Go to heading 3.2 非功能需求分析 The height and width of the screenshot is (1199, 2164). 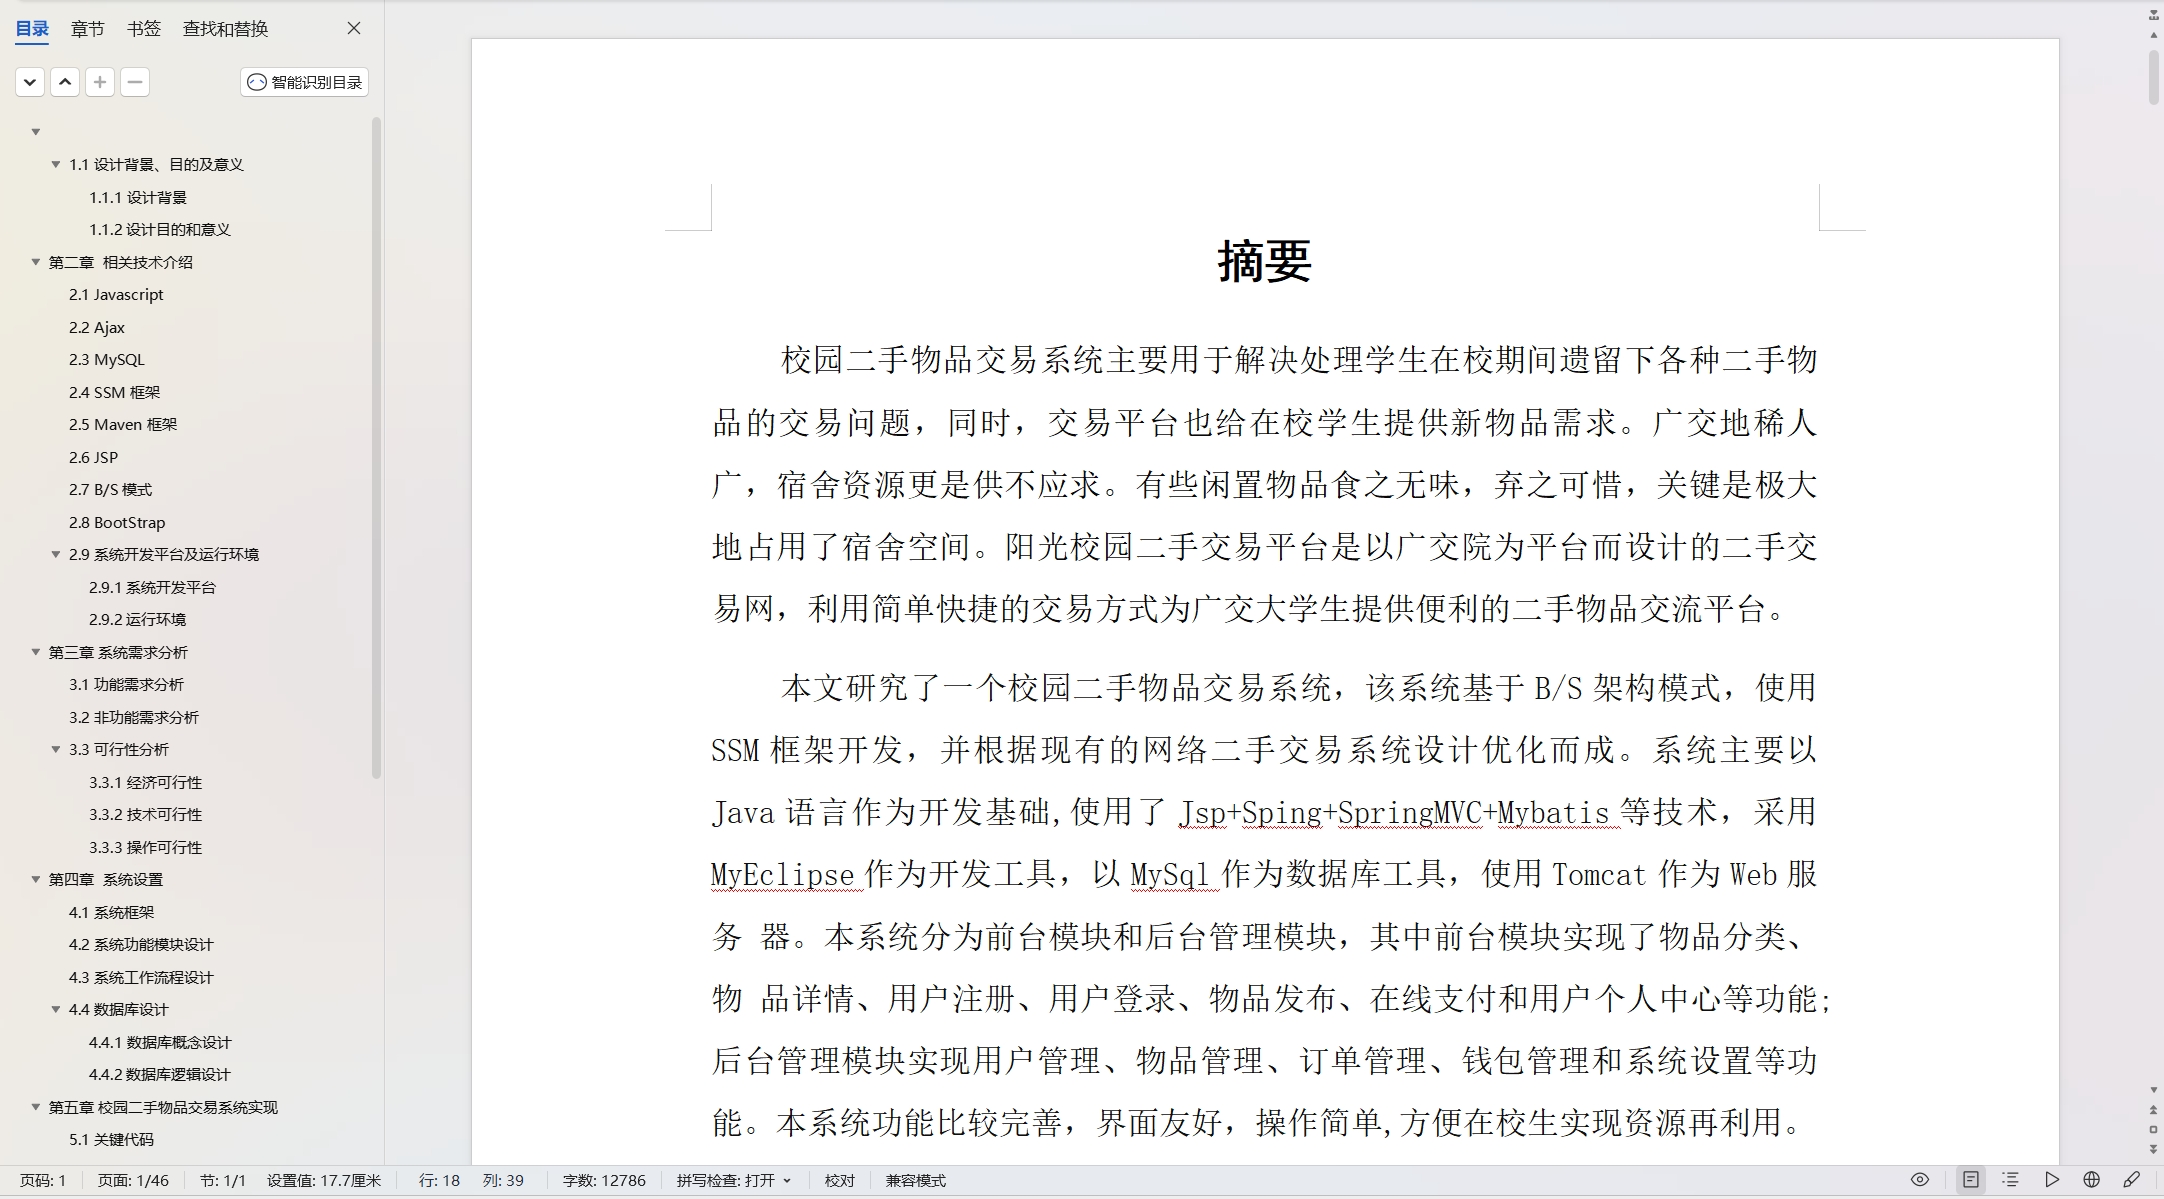134,717
